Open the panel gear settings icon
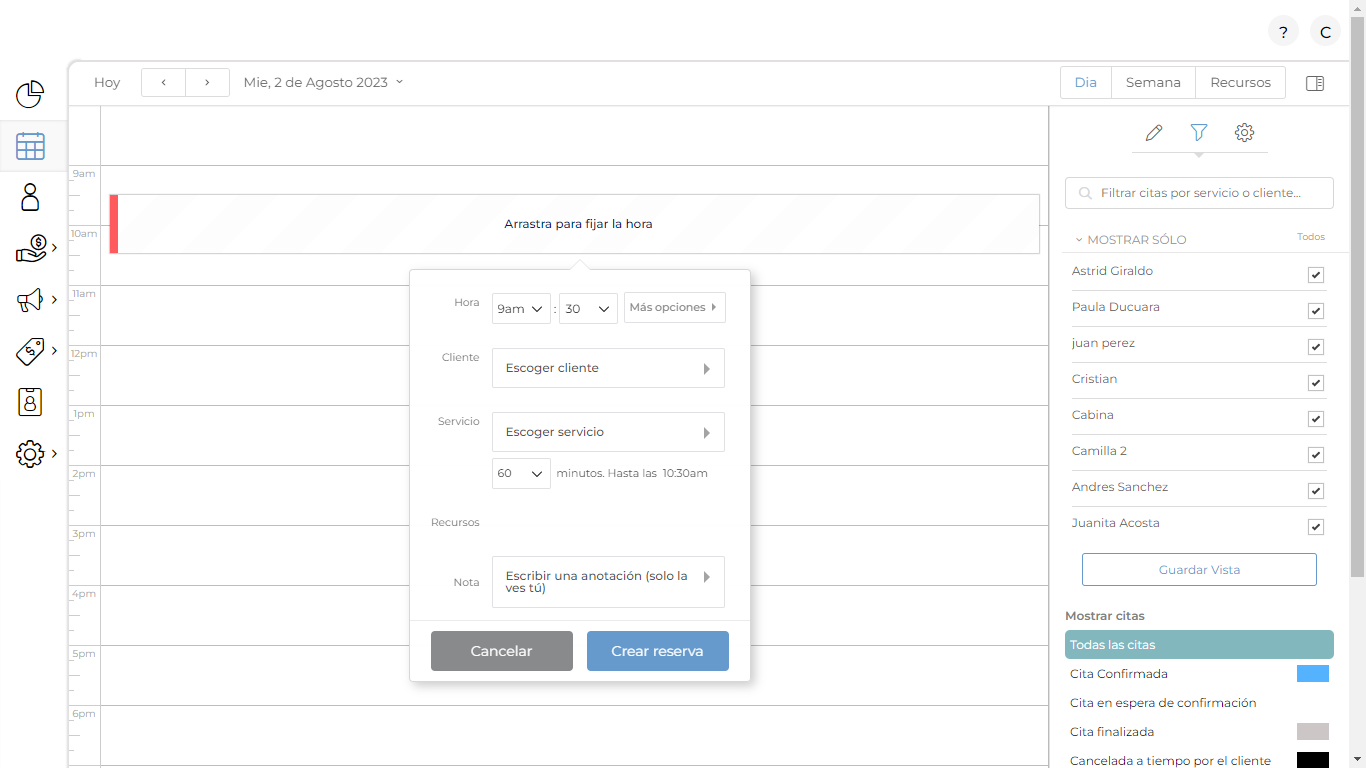 [1244, 132]
